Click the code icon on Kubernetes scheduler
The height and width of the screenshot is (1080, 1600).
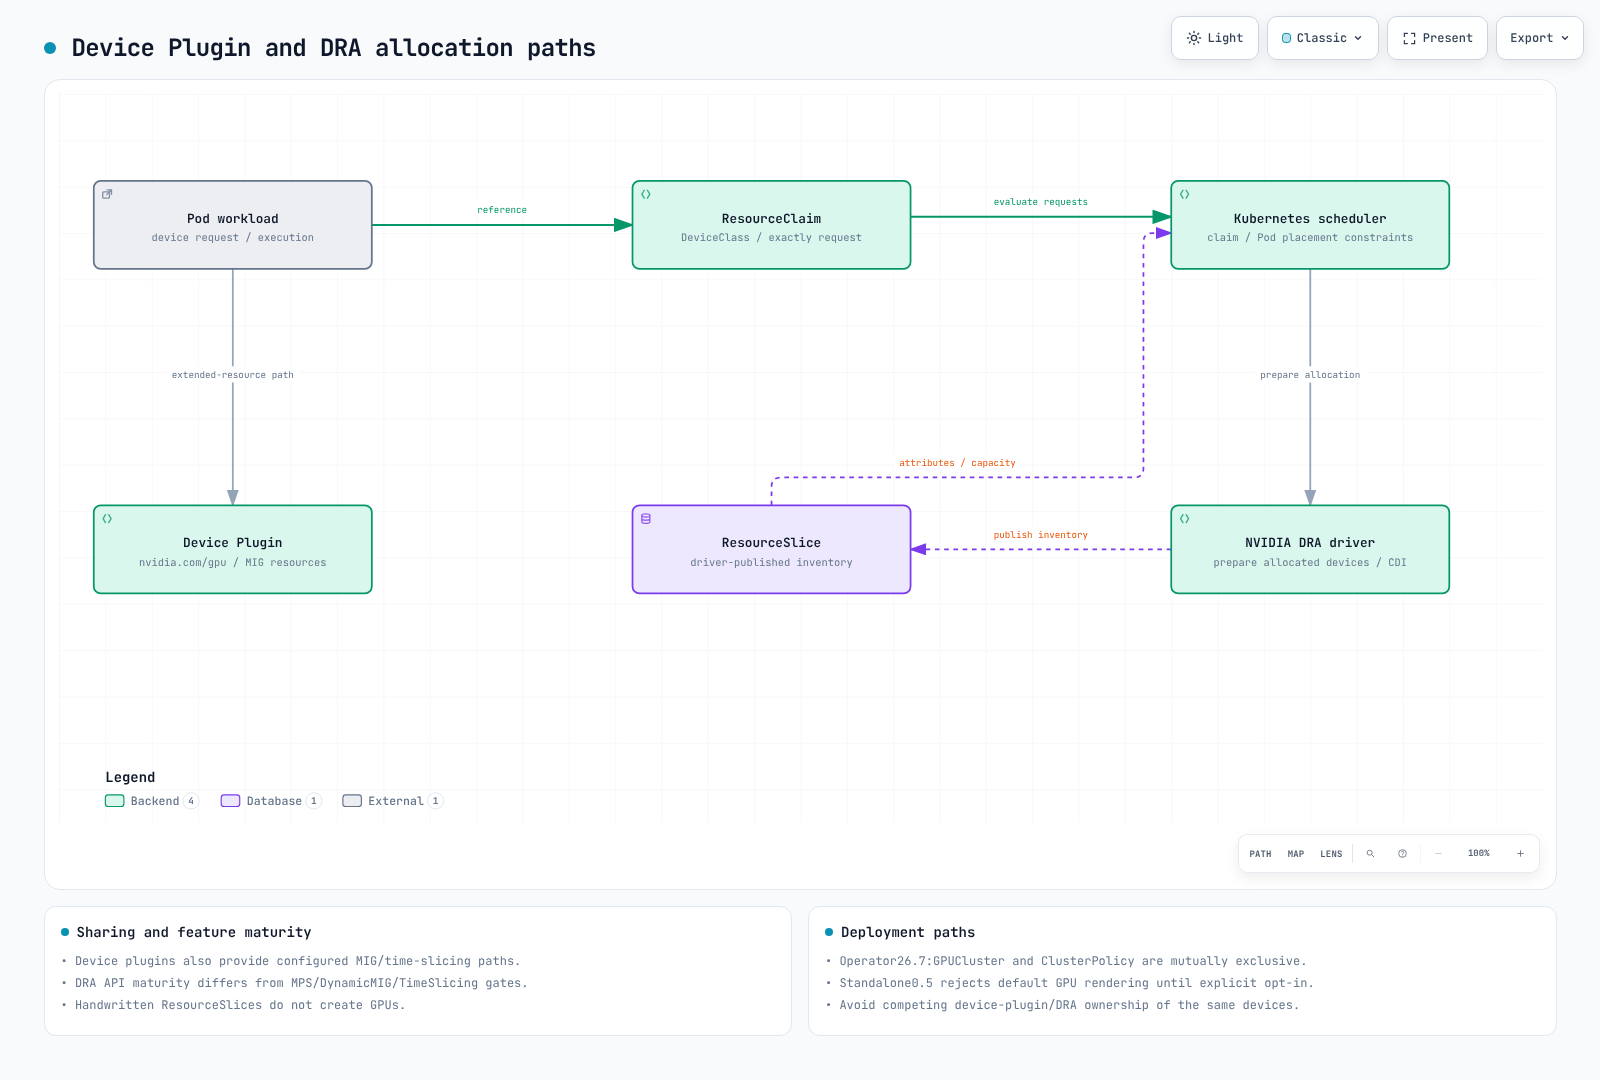coord(1184,194)
